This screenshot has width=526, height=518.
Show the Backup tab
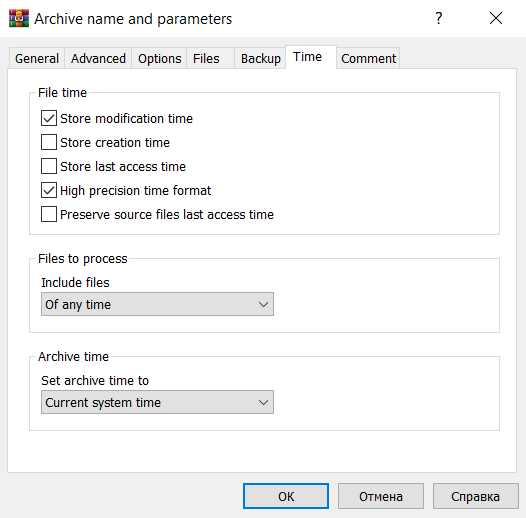(x=260, y=59)
